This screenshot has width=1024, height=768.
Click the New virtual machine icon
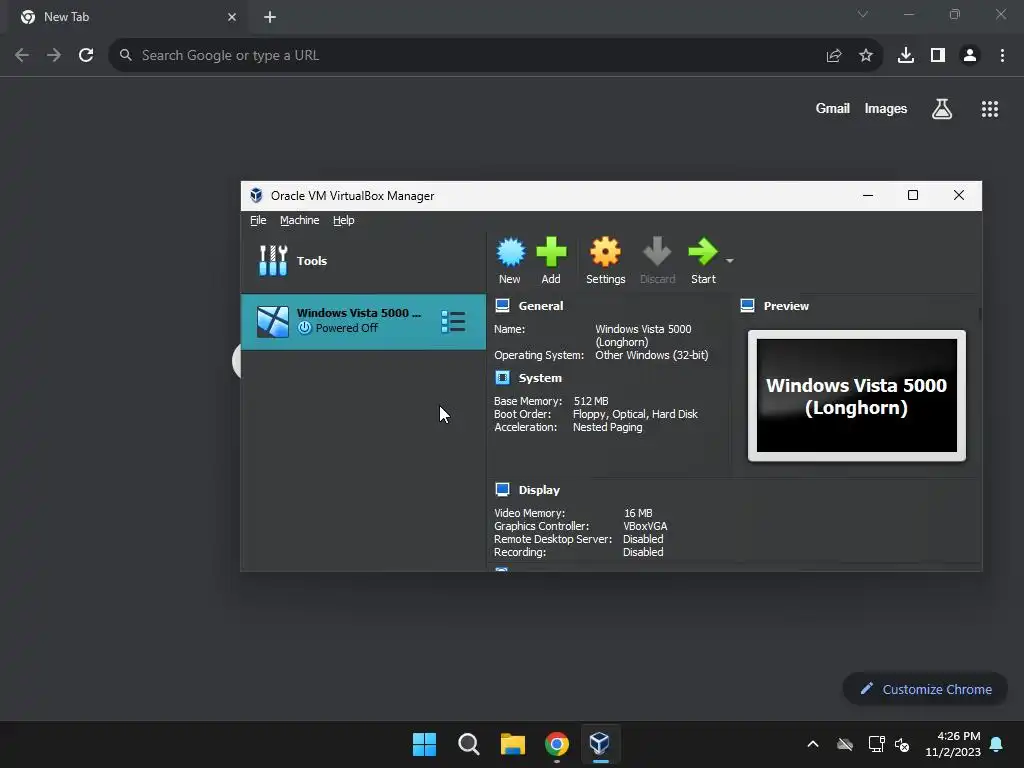pos(510,252)
